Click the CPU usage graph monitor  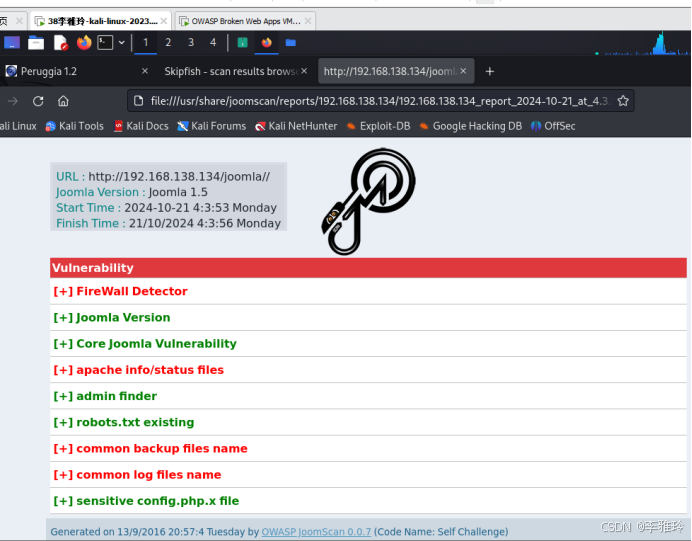pyautogui.click(x=642, y=44)
